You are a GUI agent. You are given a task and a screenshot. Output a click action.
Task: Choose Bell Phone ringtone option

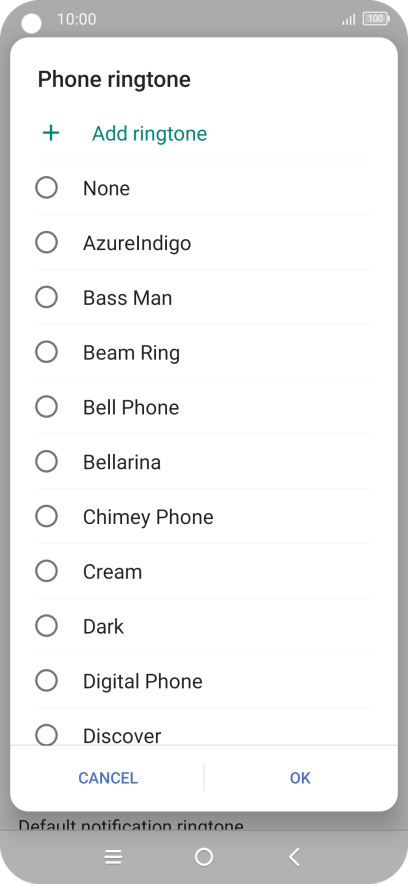point(203,407)
